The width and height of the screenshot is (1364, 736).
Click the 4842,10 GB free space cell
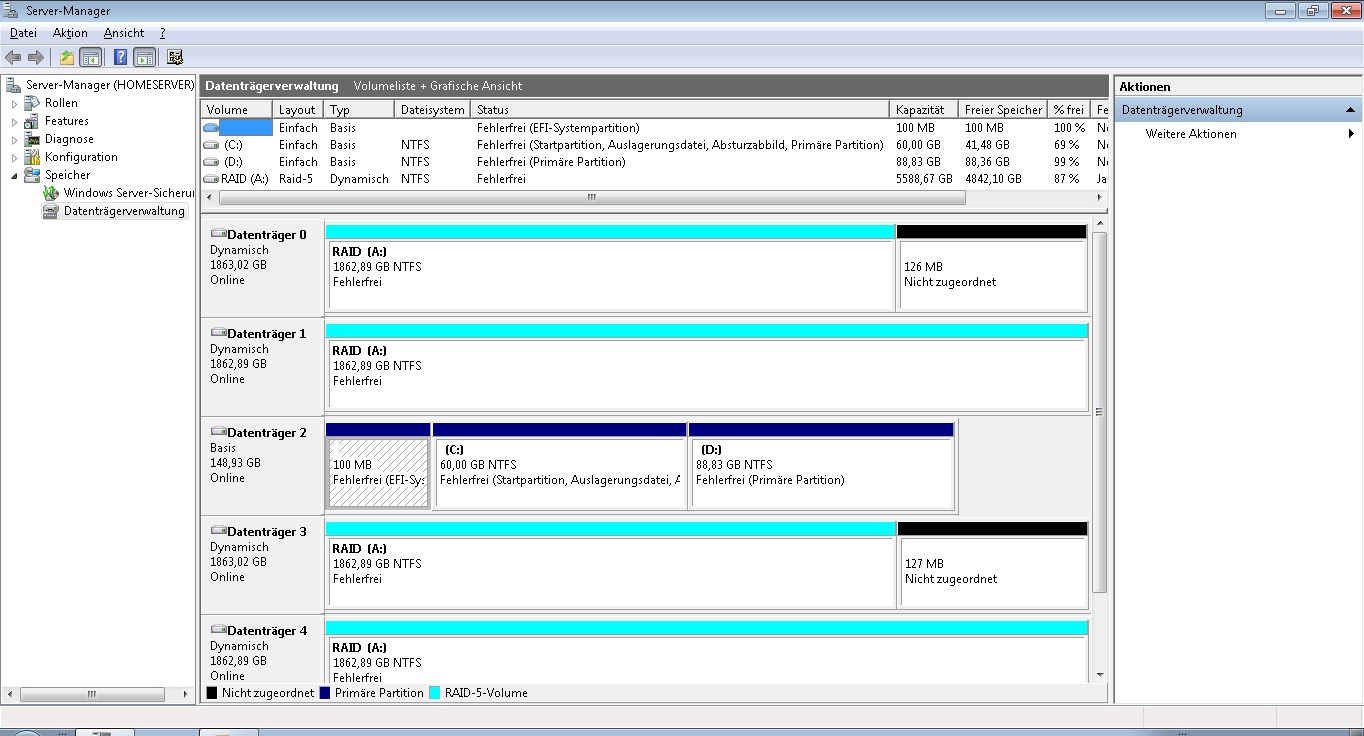(993, 179)
